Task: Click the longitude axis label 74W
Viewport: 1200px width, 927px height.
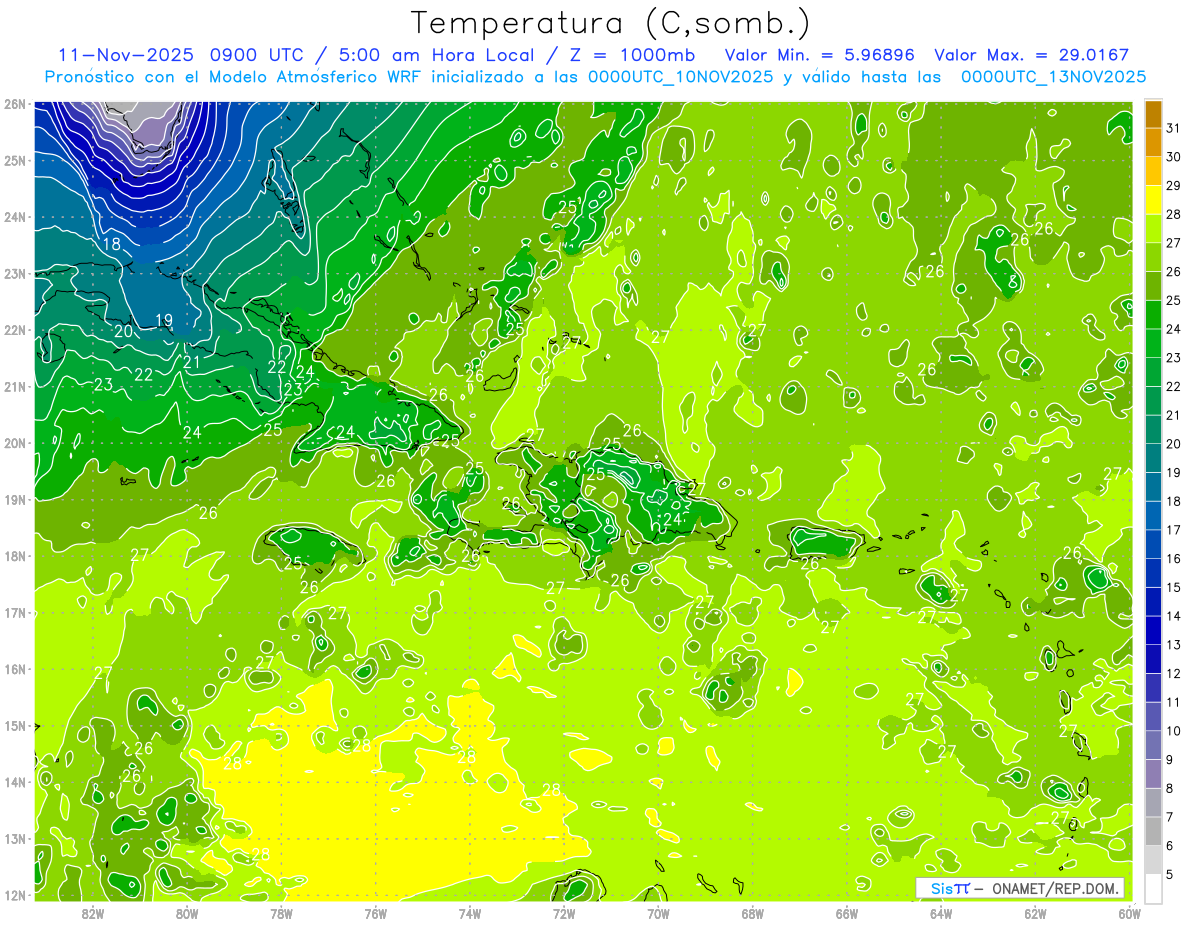Action: pos(469,913)
